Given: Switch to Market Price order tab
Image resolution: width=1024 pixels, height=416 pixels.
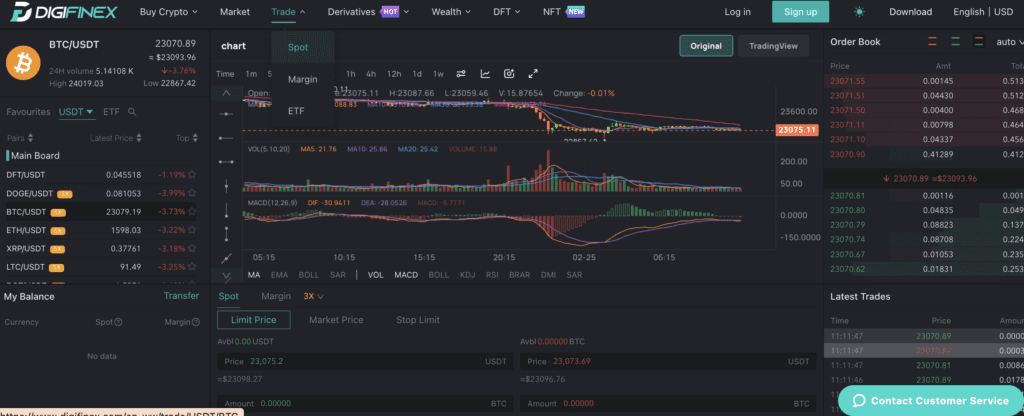Looking at the screenshot, I should [336, 320].
